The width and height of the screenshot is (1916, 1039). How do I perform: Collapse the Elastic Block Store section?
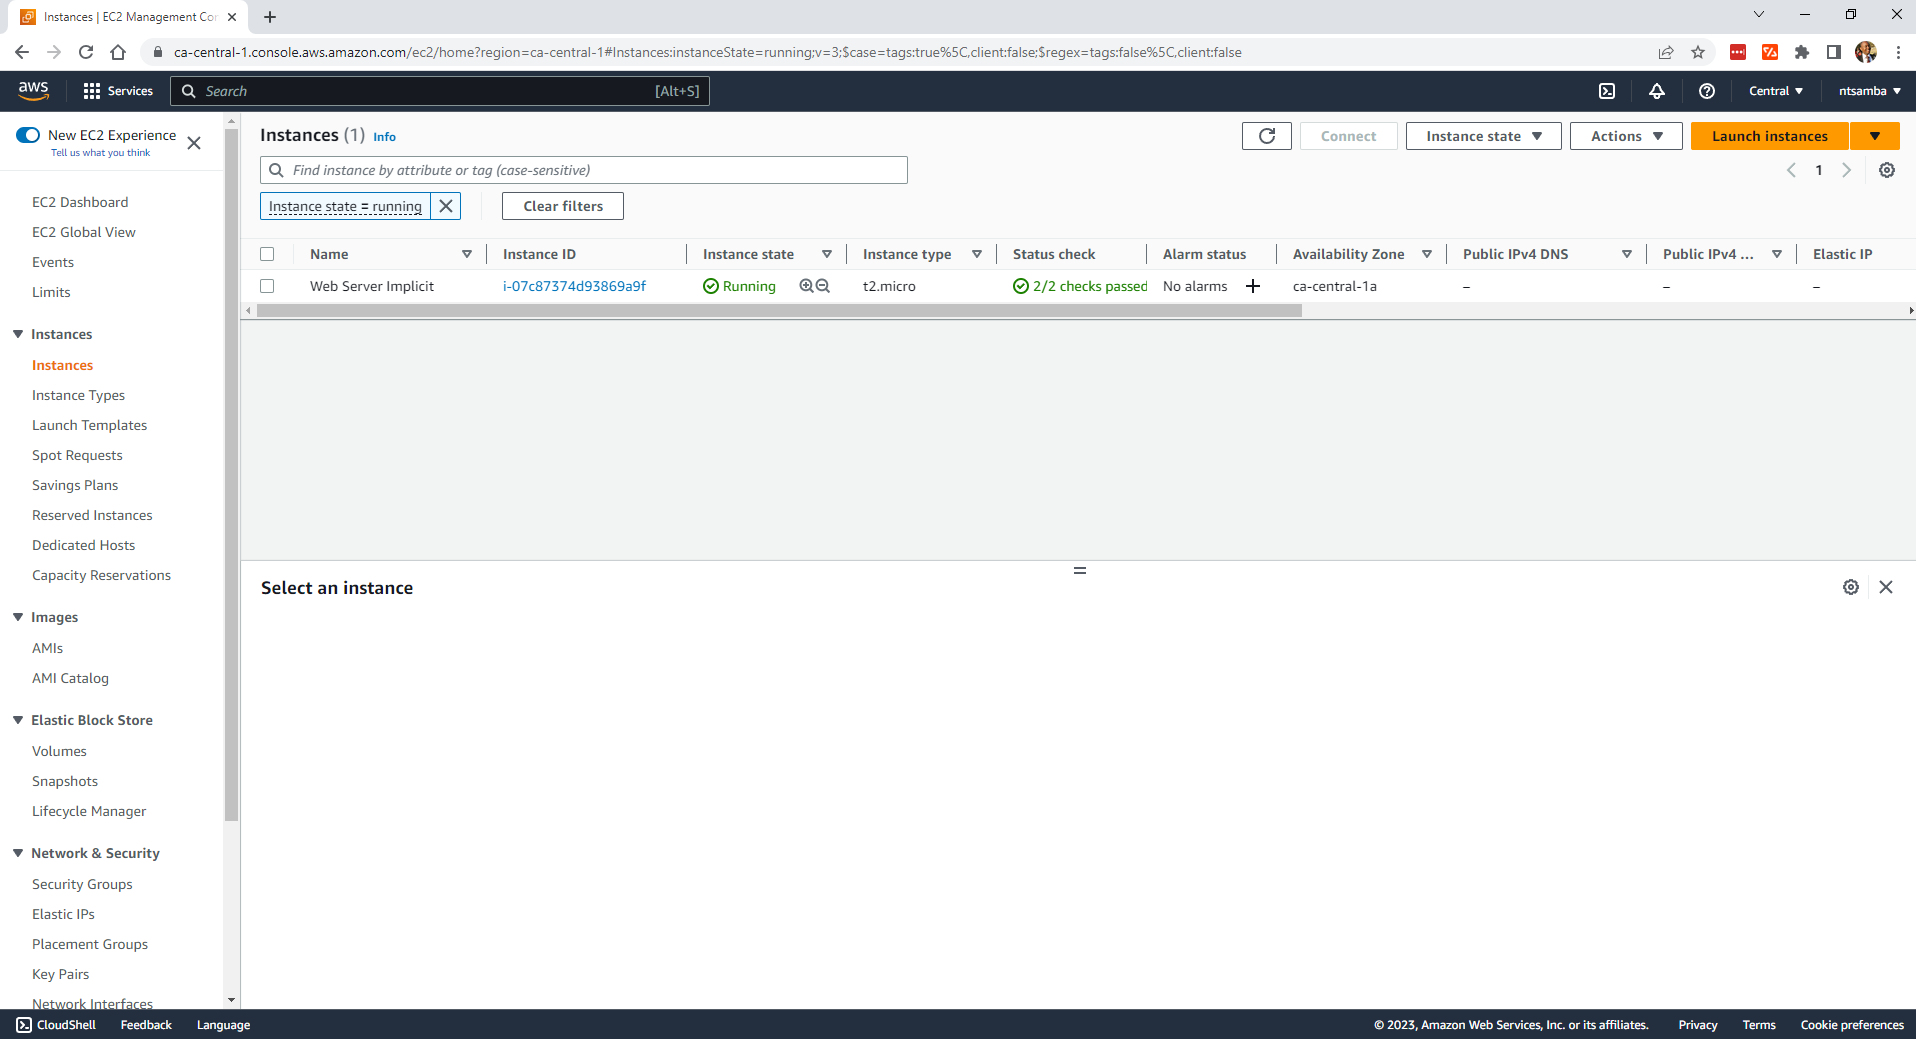pos(18,720)
